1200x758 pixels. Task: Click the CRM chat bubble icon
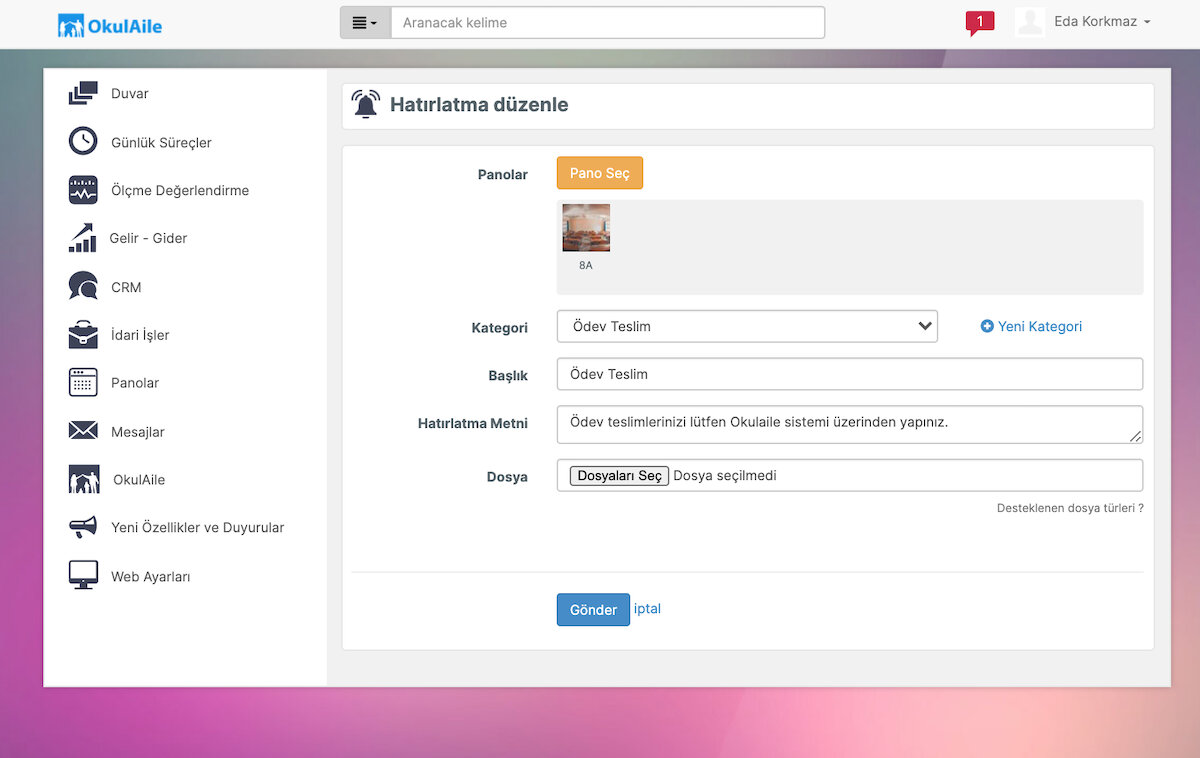pyautogui.click(x=83, y=287)
